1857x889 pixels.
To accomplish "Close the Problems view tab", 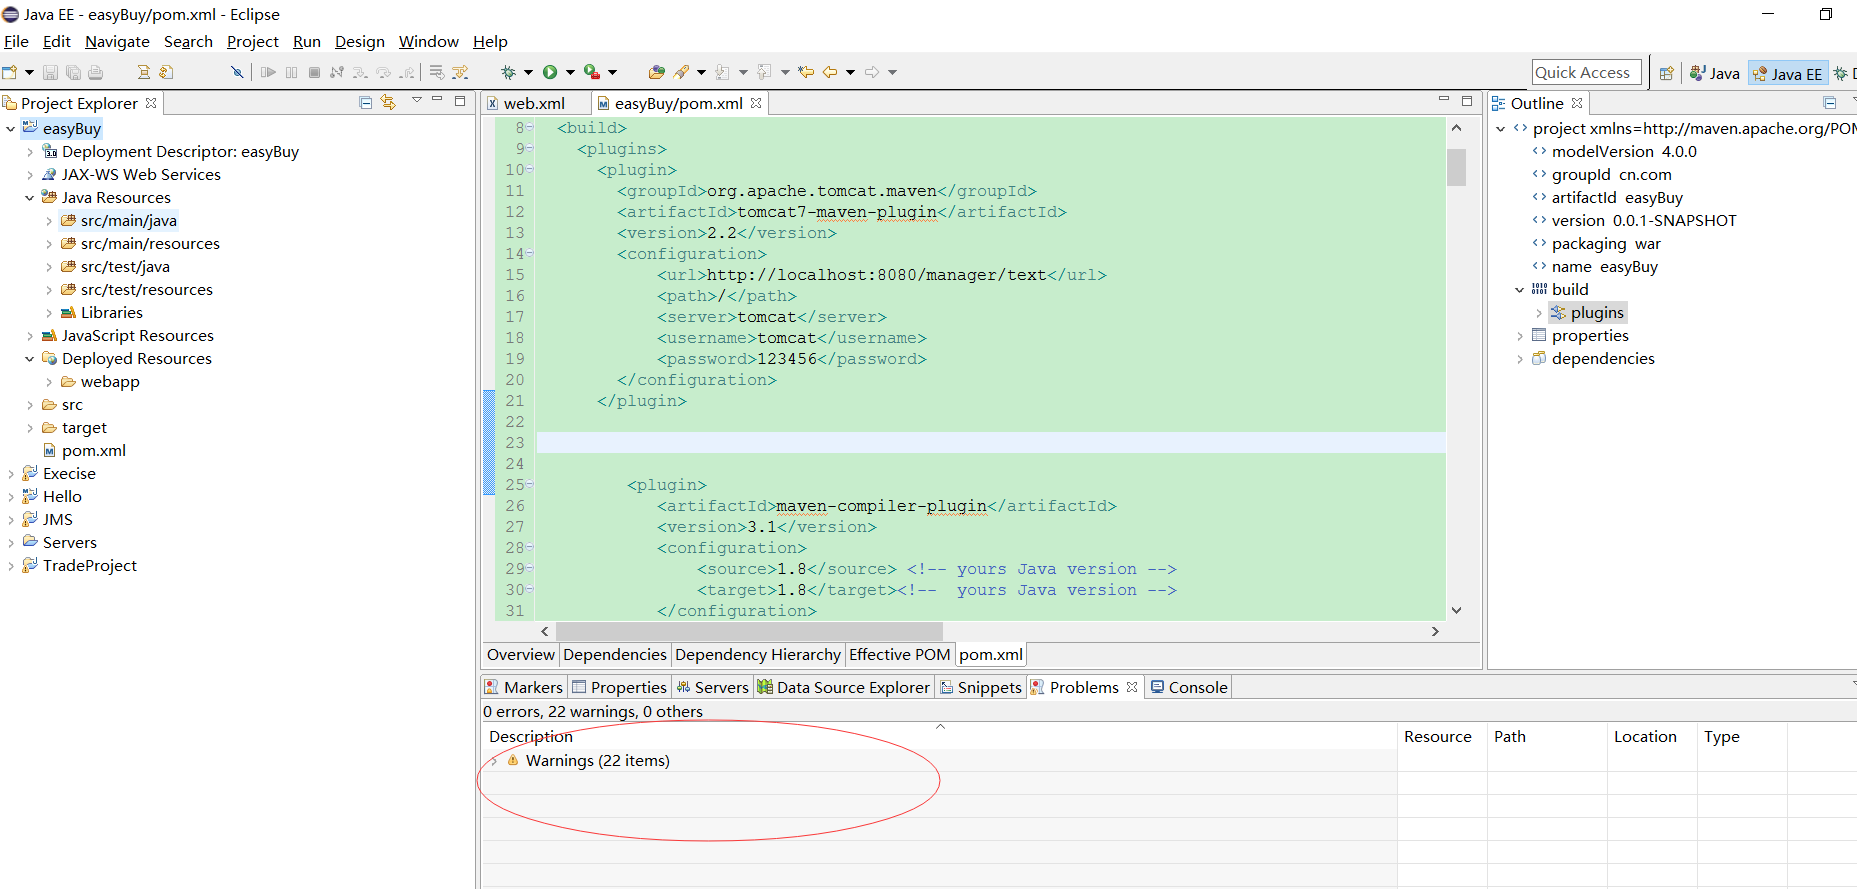I will point(1132,687).
